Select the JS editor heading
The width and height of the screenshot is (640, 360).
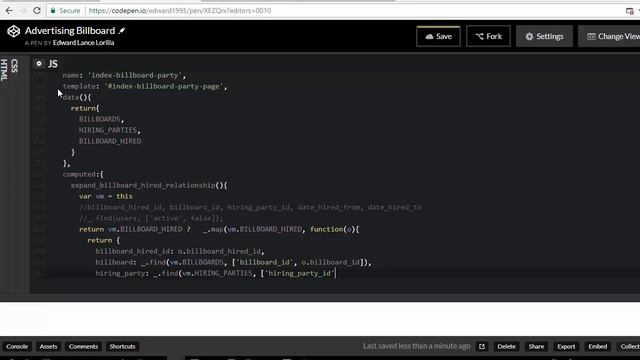coord(53,64)
